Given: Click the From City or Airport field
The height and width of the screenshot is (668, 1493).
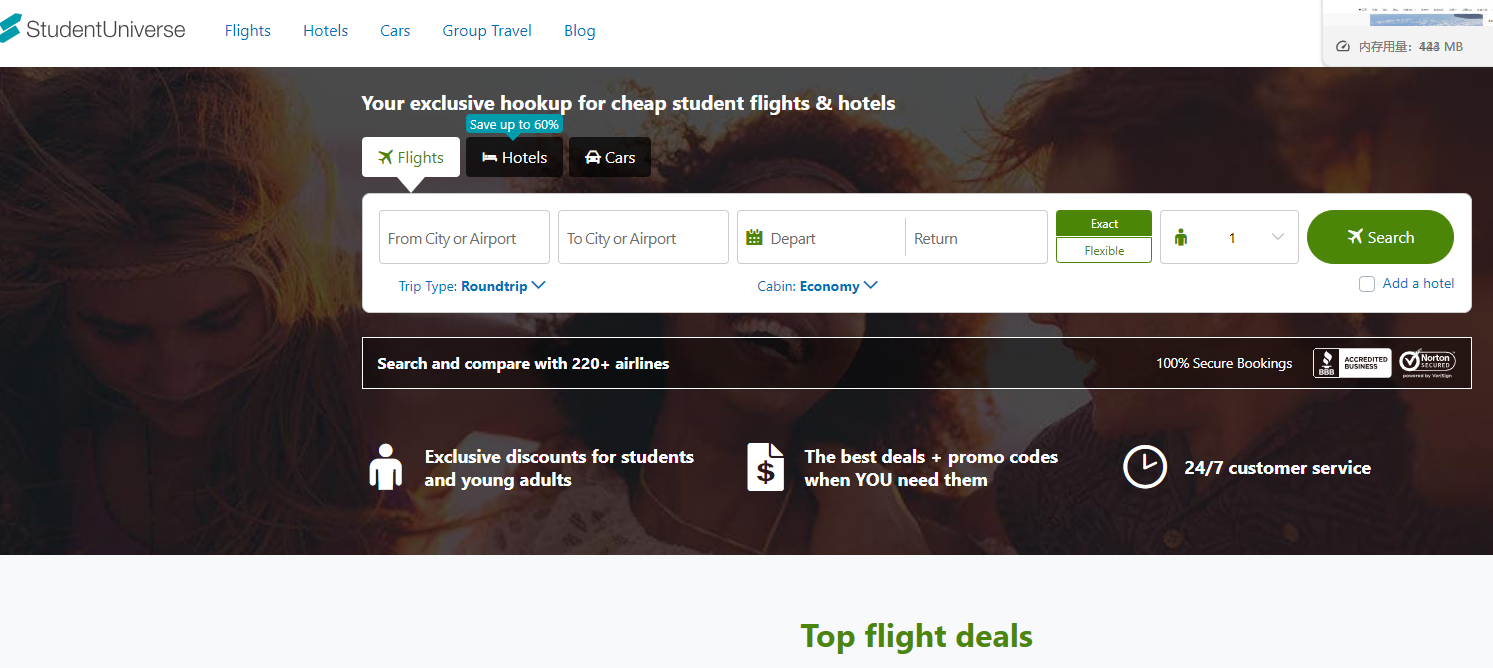Looking at the screenshot, I should click(464, 238).
